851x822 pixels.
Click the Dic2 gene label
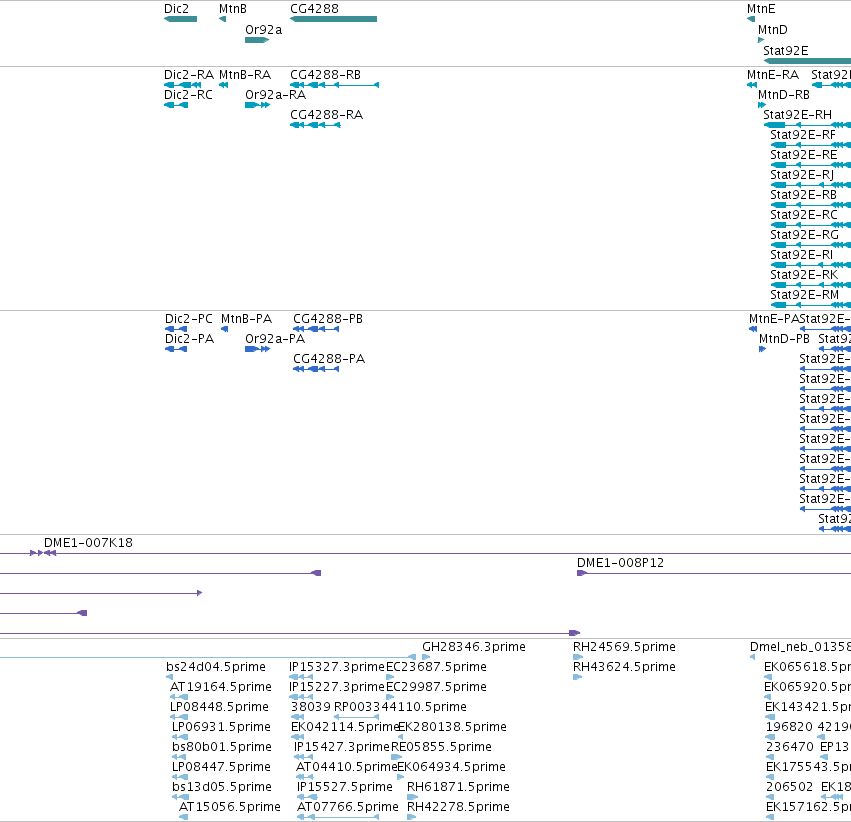pos(176,9)
